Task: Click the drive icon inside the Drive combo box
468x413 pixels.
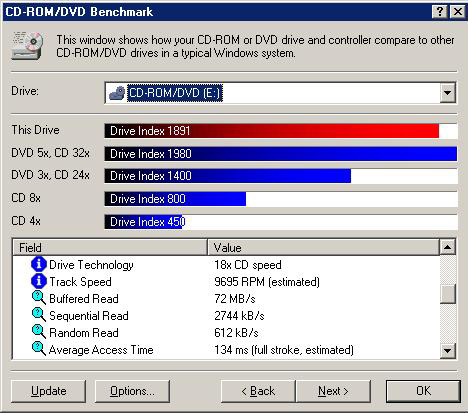Action: tap(117, 93)
